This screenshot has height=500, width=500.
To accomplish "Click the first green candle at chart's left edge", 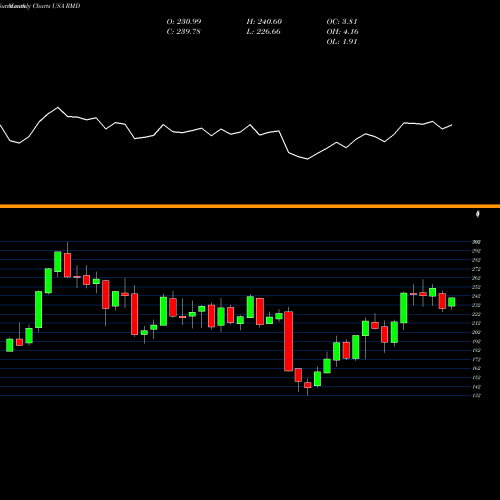I will [x=10, y=345].
